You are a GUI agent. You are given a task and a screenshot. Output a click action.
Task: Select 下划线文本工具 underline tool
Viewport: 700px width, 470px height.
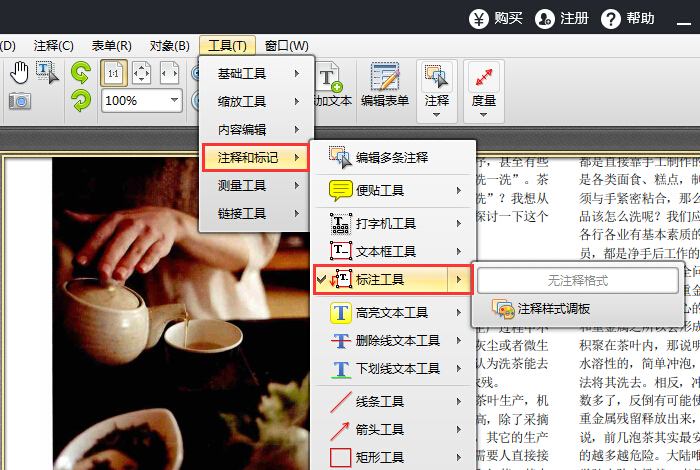394,369
